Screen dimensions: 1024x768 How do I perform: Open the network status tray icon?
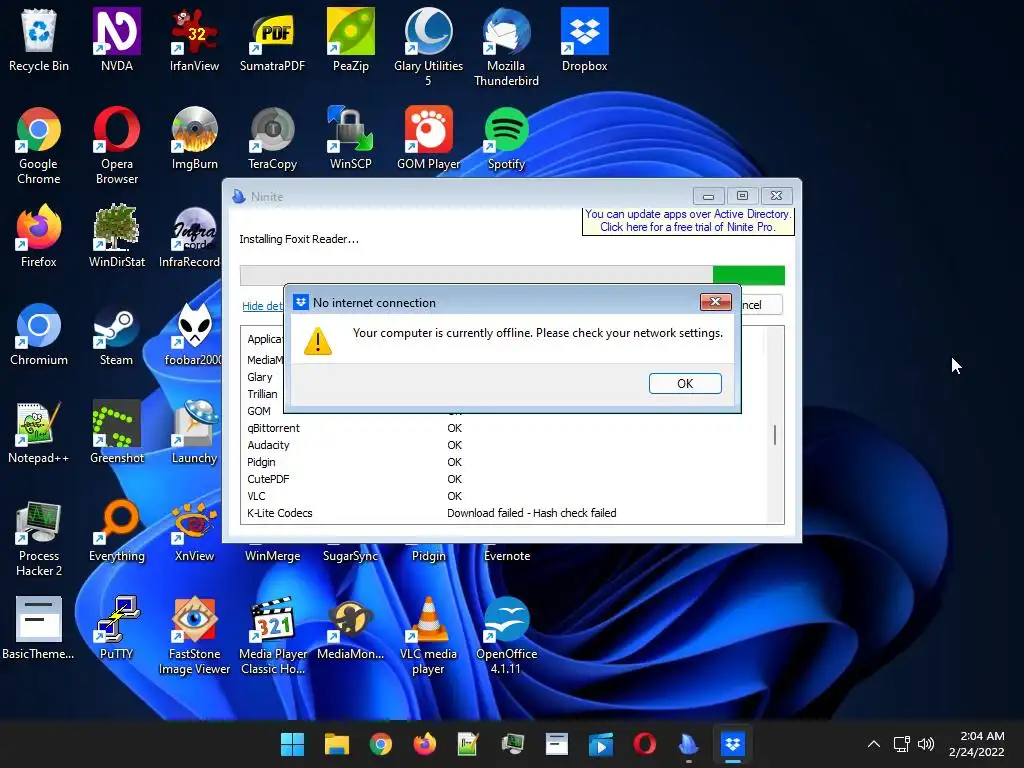point(902,744)
